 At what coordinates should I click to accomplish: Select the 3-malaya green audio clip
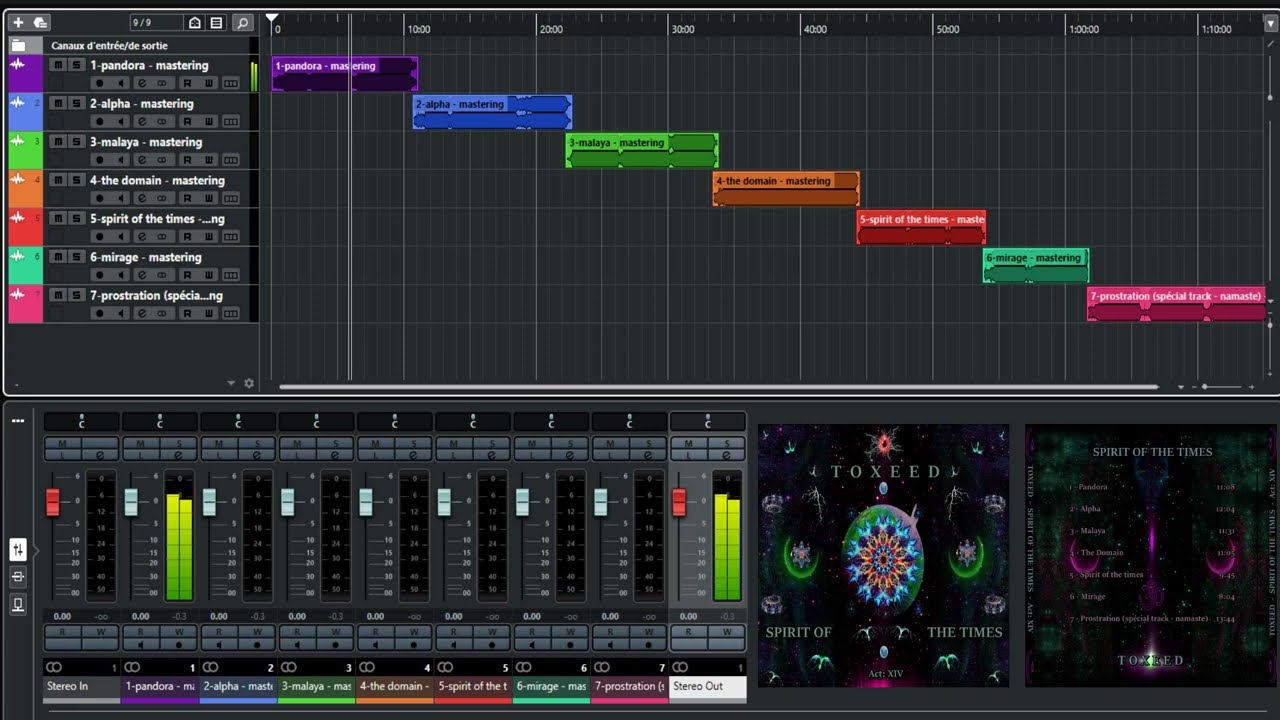point(642,151)
